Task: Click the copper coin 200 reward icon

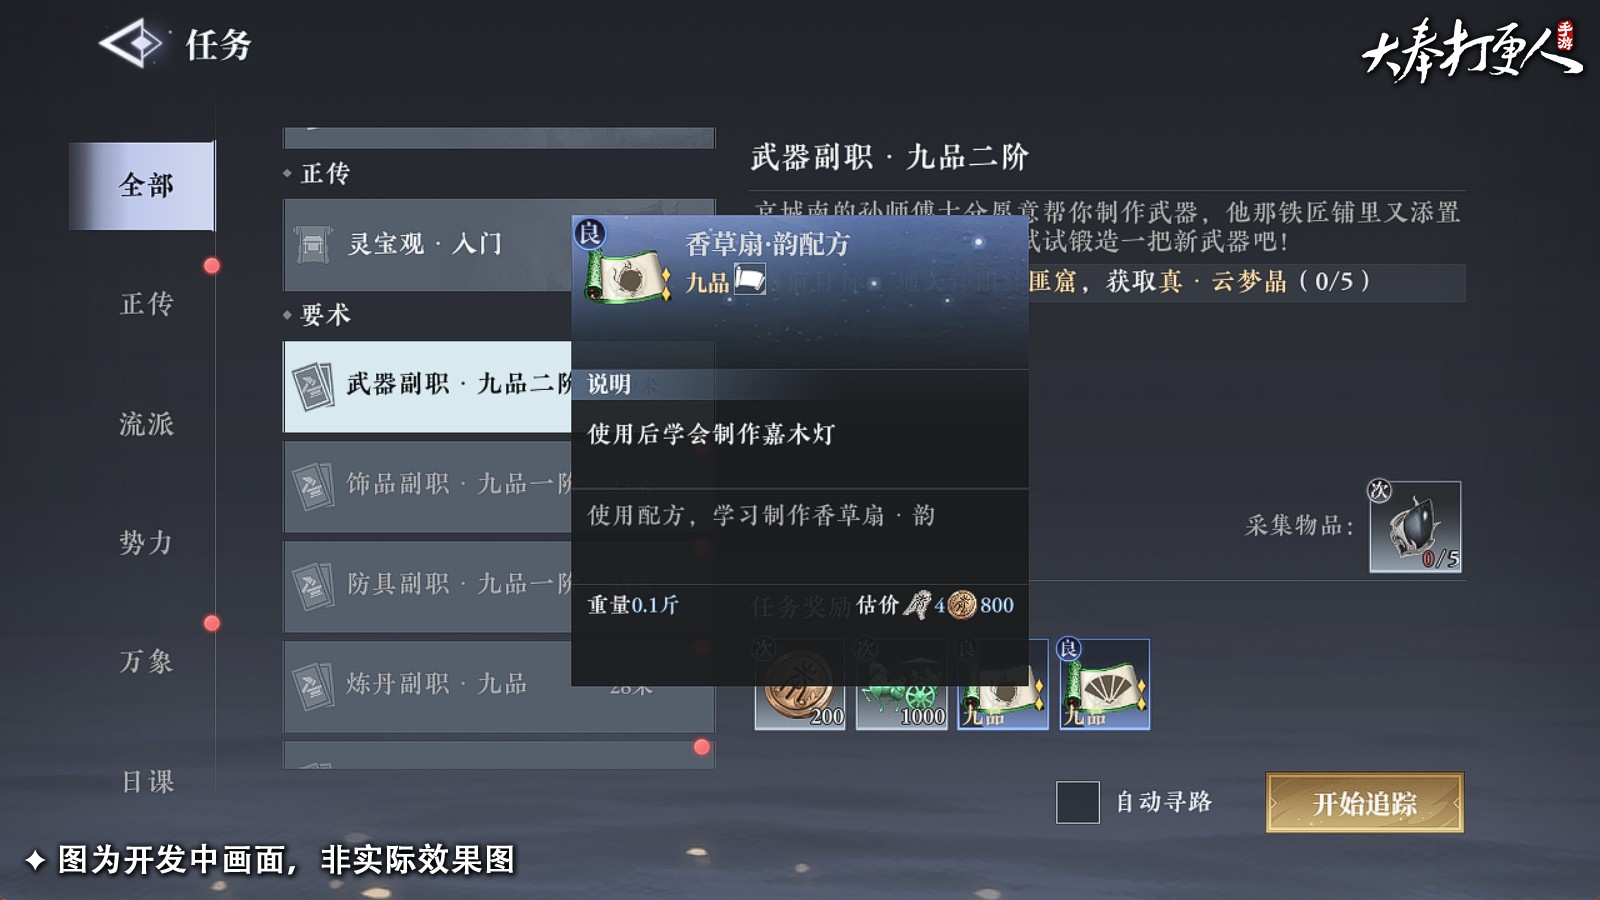Action: point(799,685)
